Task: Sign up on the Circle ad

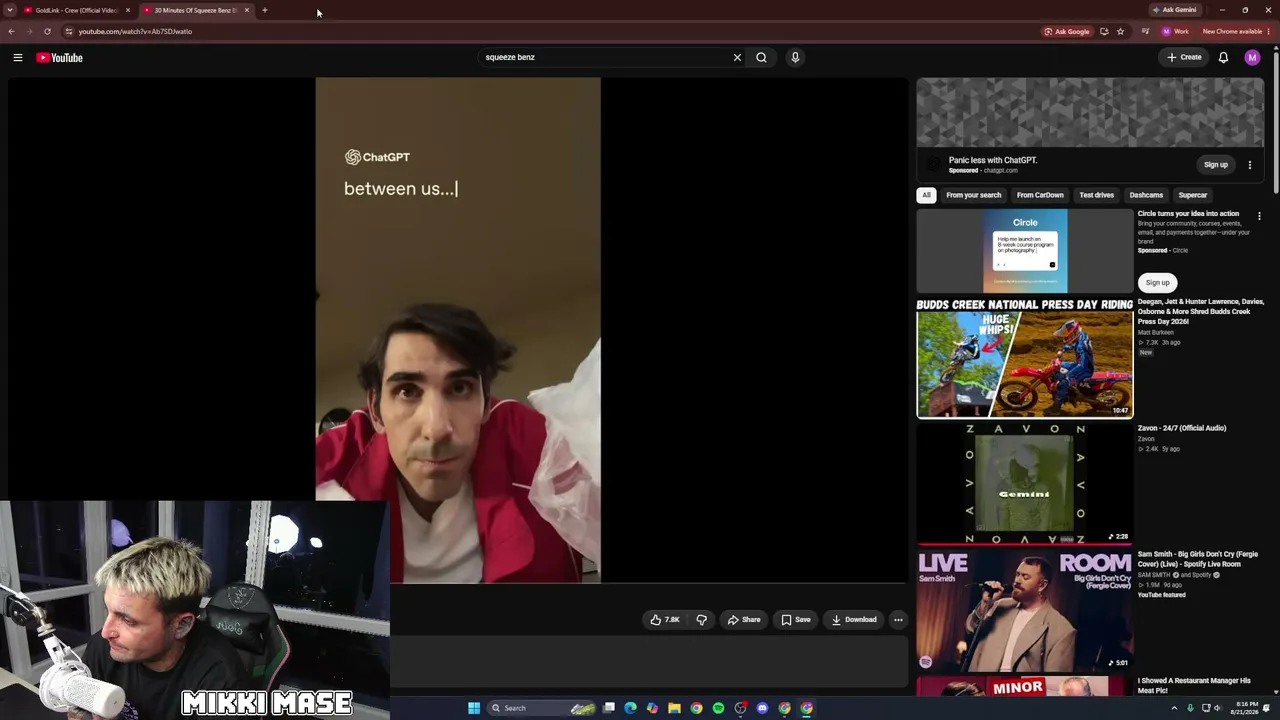Action: (1157, 283)
